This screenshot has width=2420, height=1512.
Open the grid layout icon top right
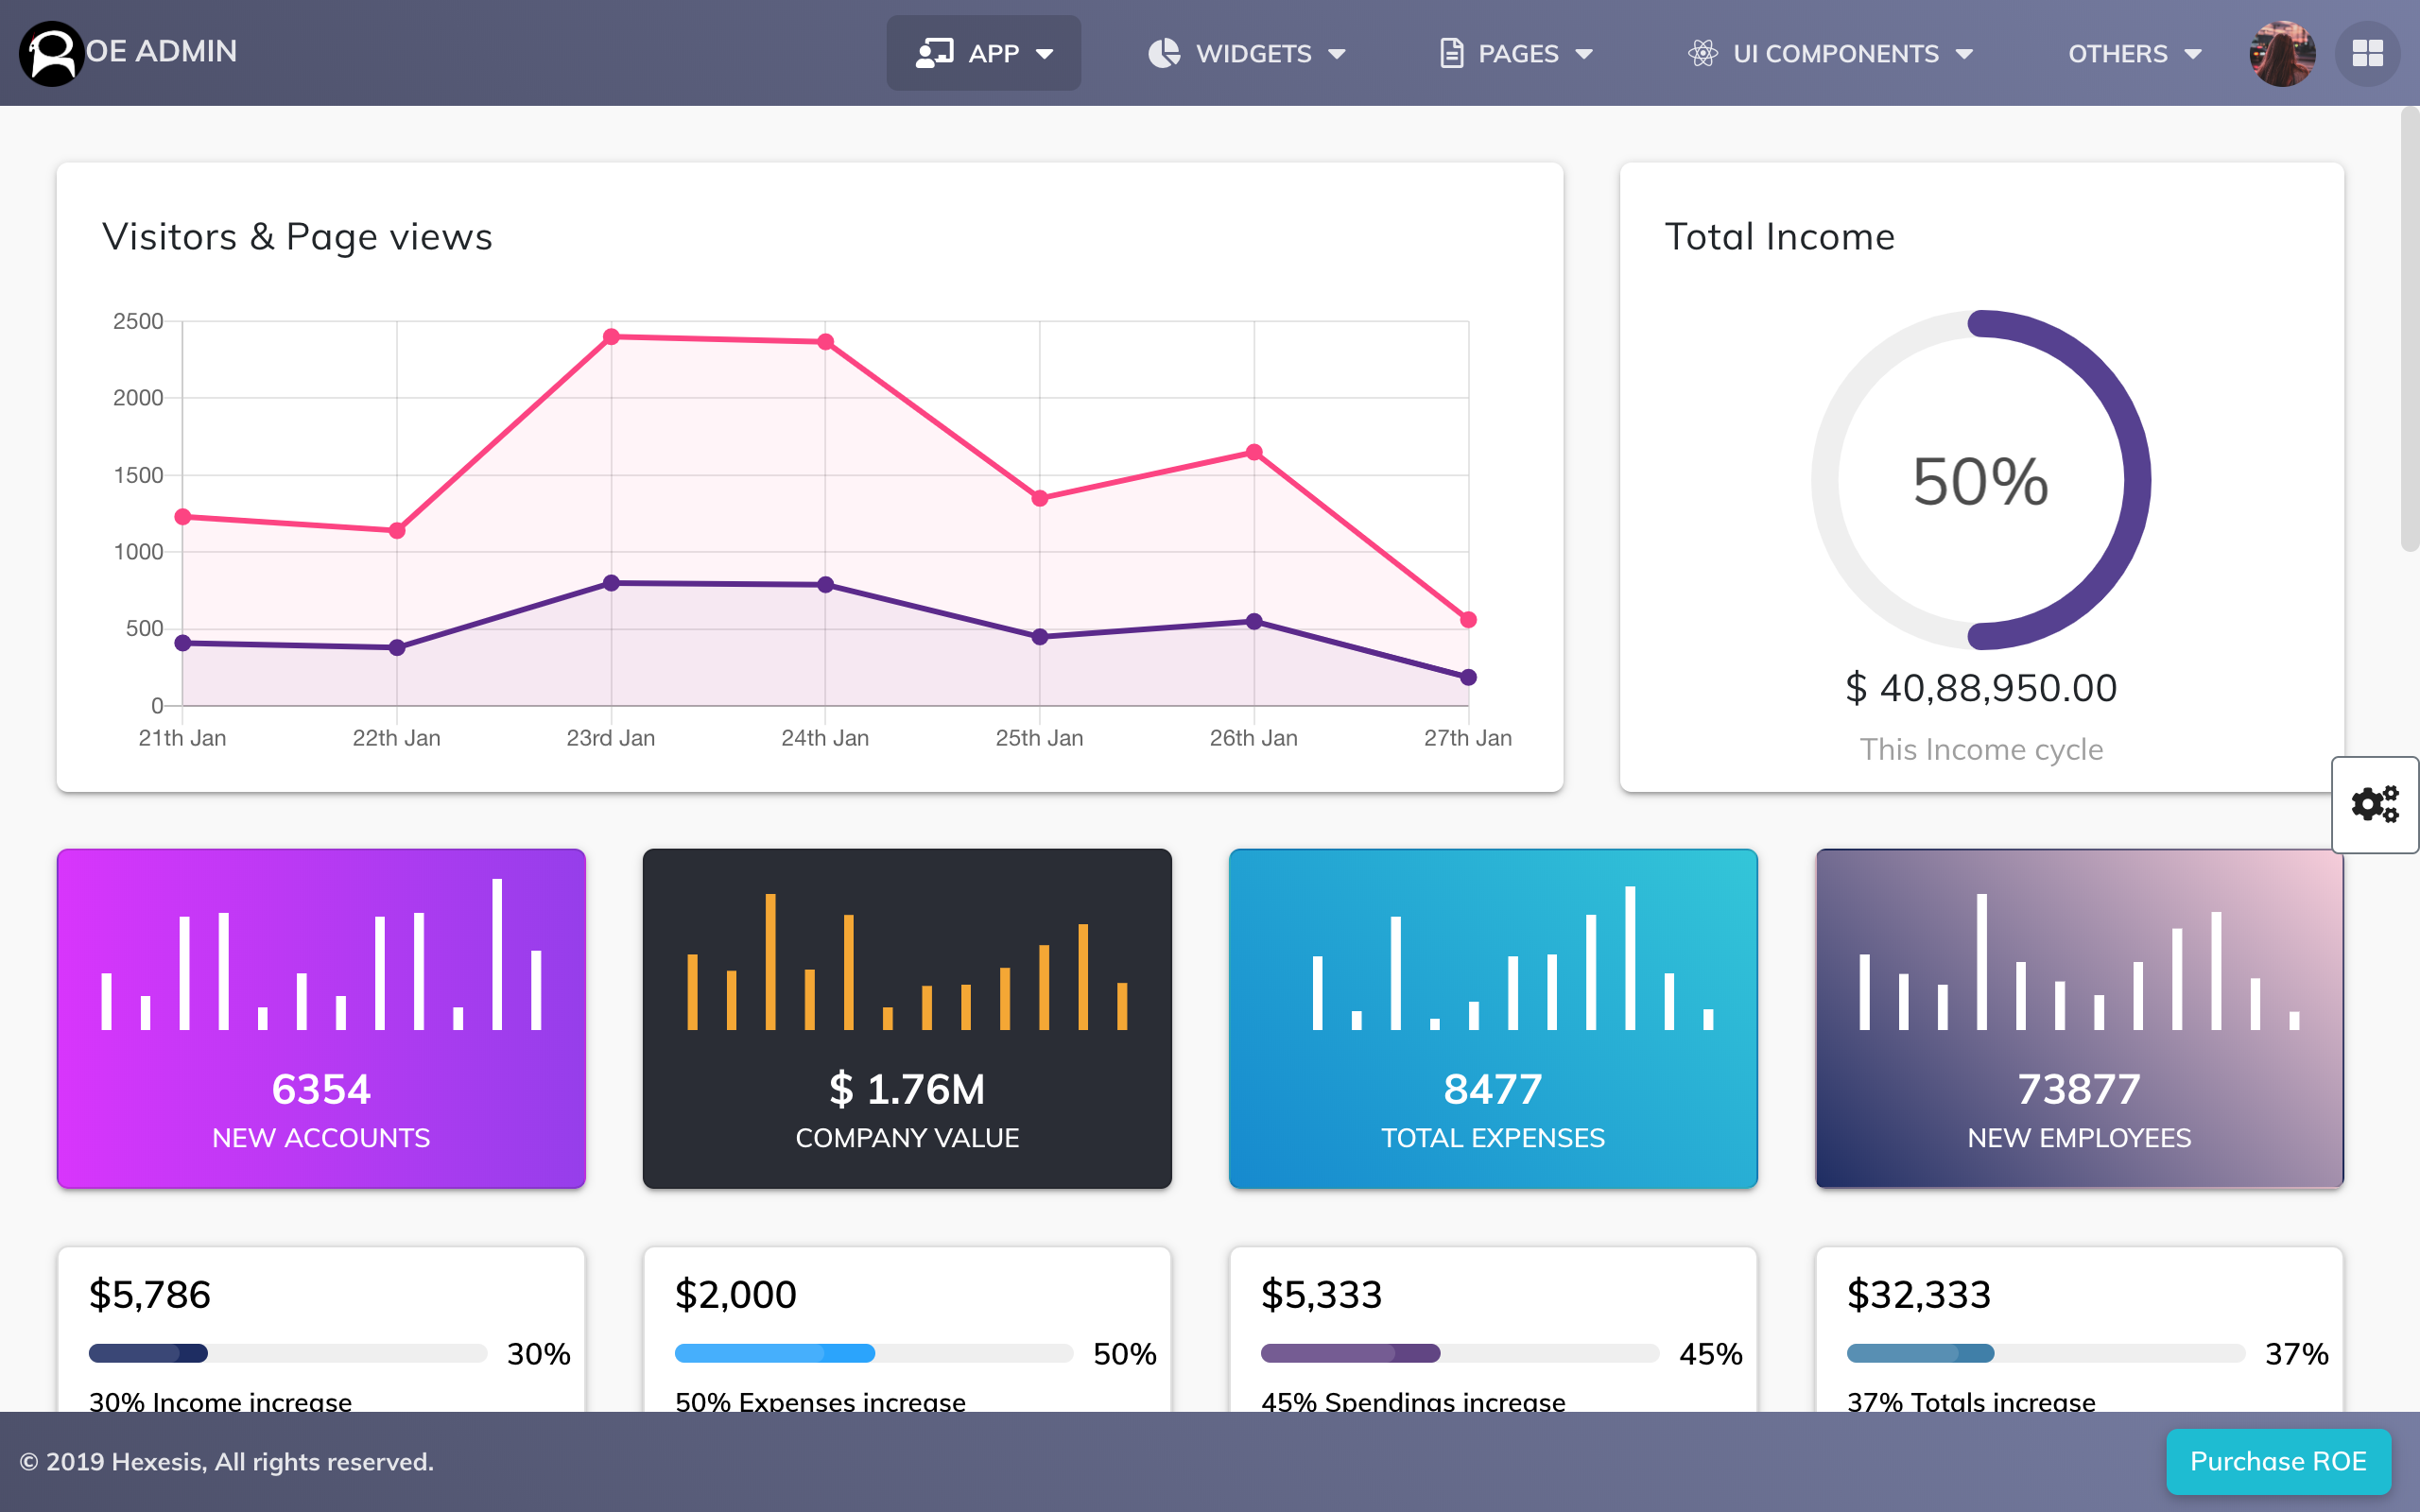[x=2369, y=52]
